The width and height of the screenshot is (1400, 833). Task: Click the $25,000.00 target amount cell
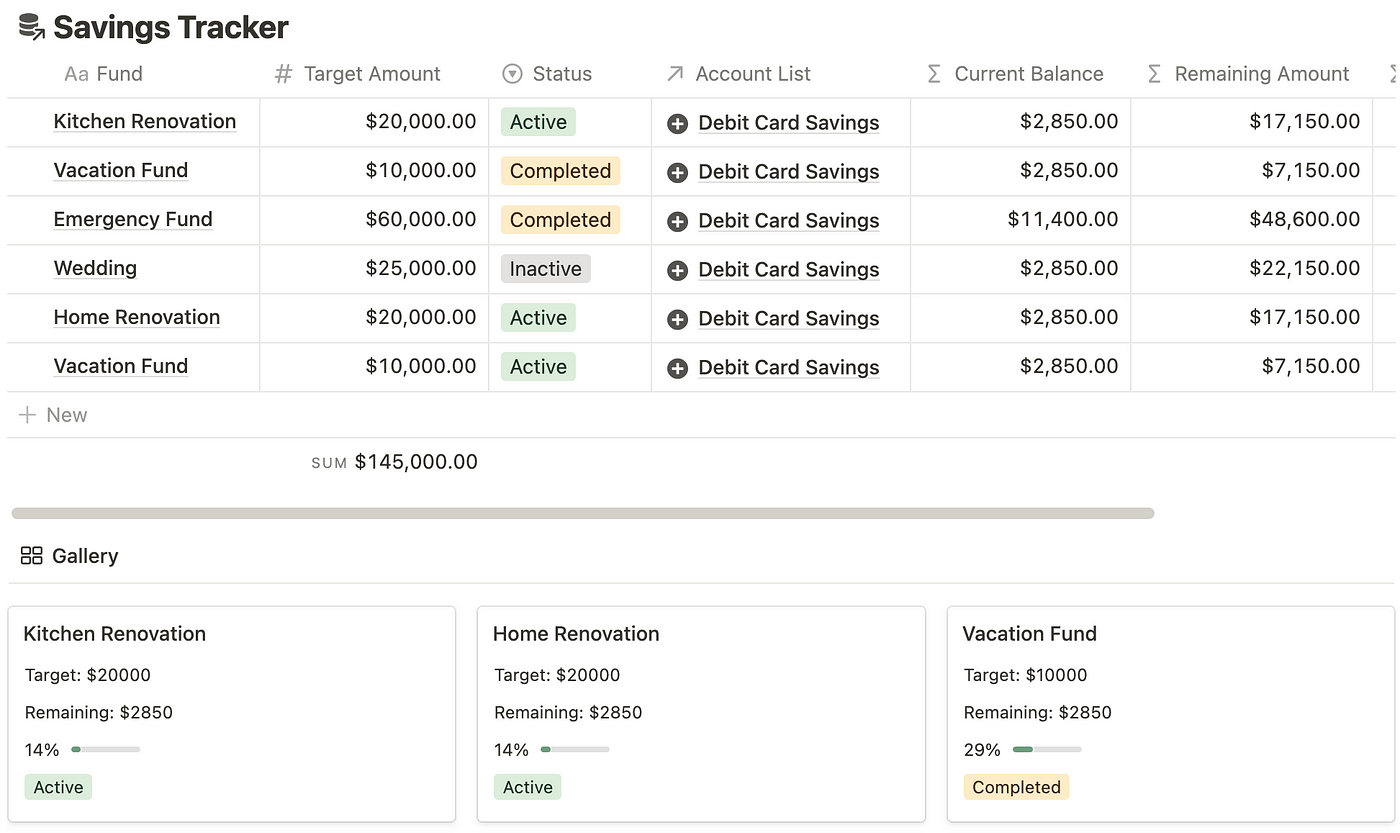[x=374, y=269]
